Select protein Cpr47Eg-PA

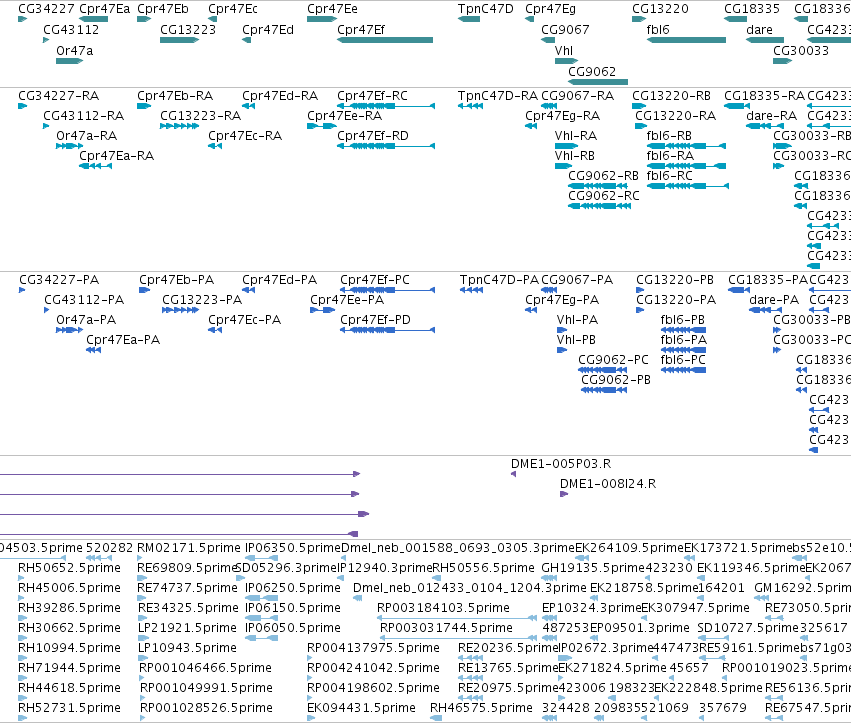click(x=531, y=310)
